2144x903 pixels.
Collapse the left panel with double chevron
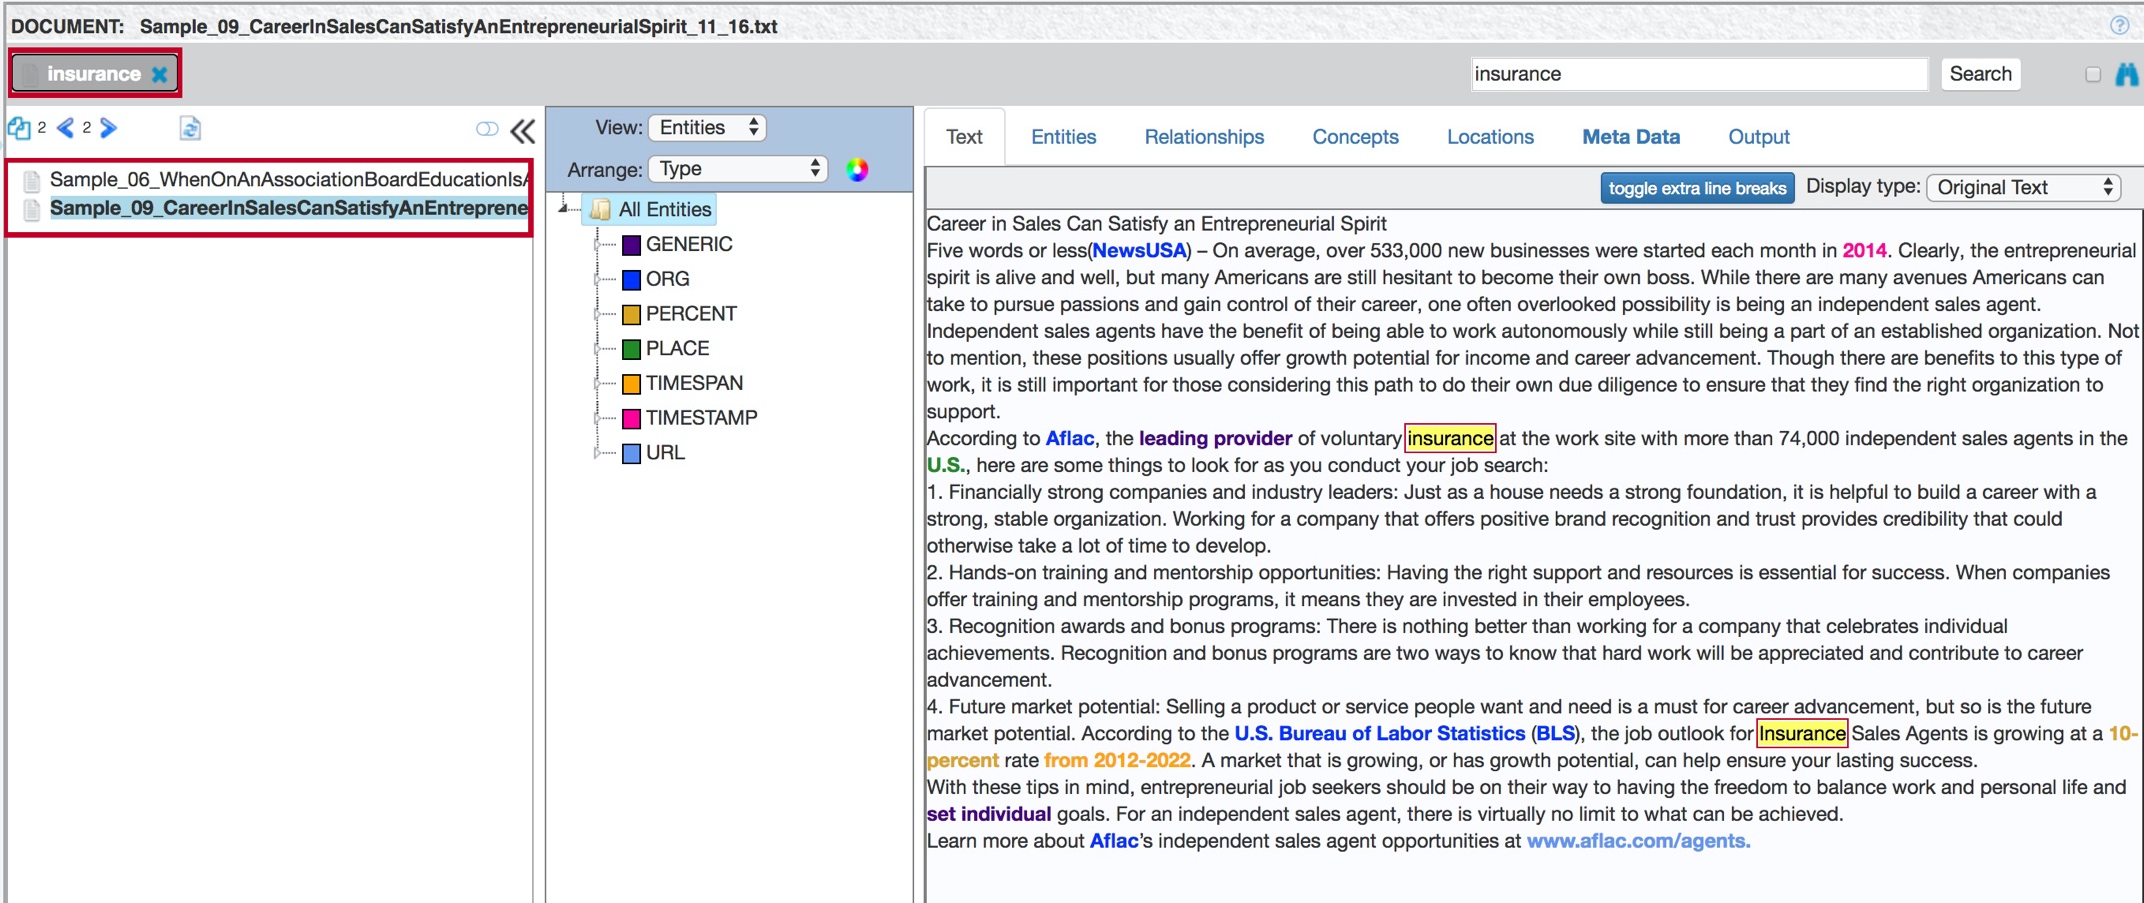(x=523, y=130)
